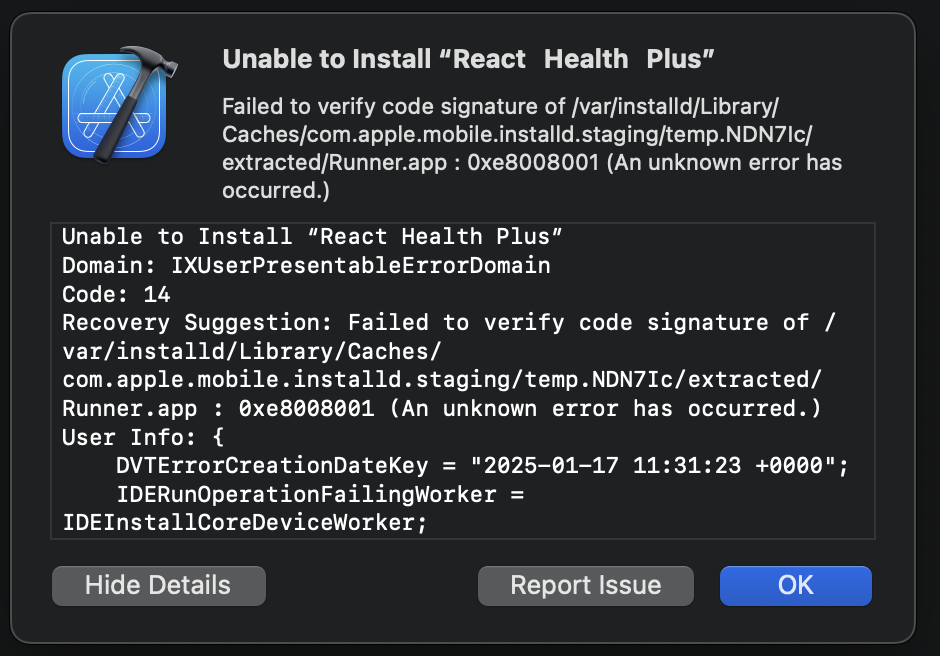Dismiss the dialog with OK
940x656 pixels.
click(x=795, y=586)
